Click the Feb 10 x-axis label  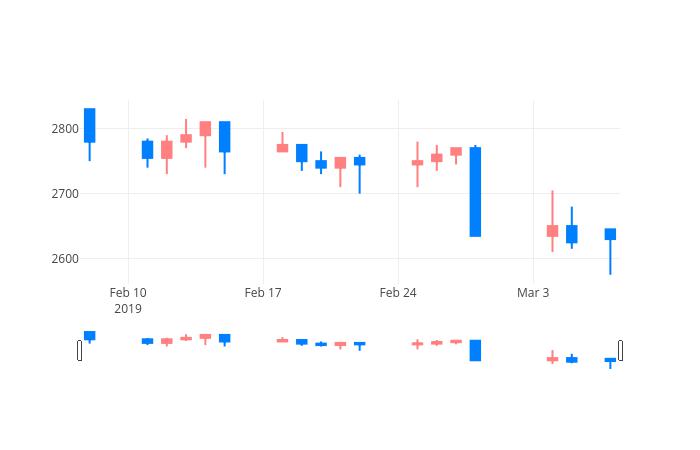(128, 293)
